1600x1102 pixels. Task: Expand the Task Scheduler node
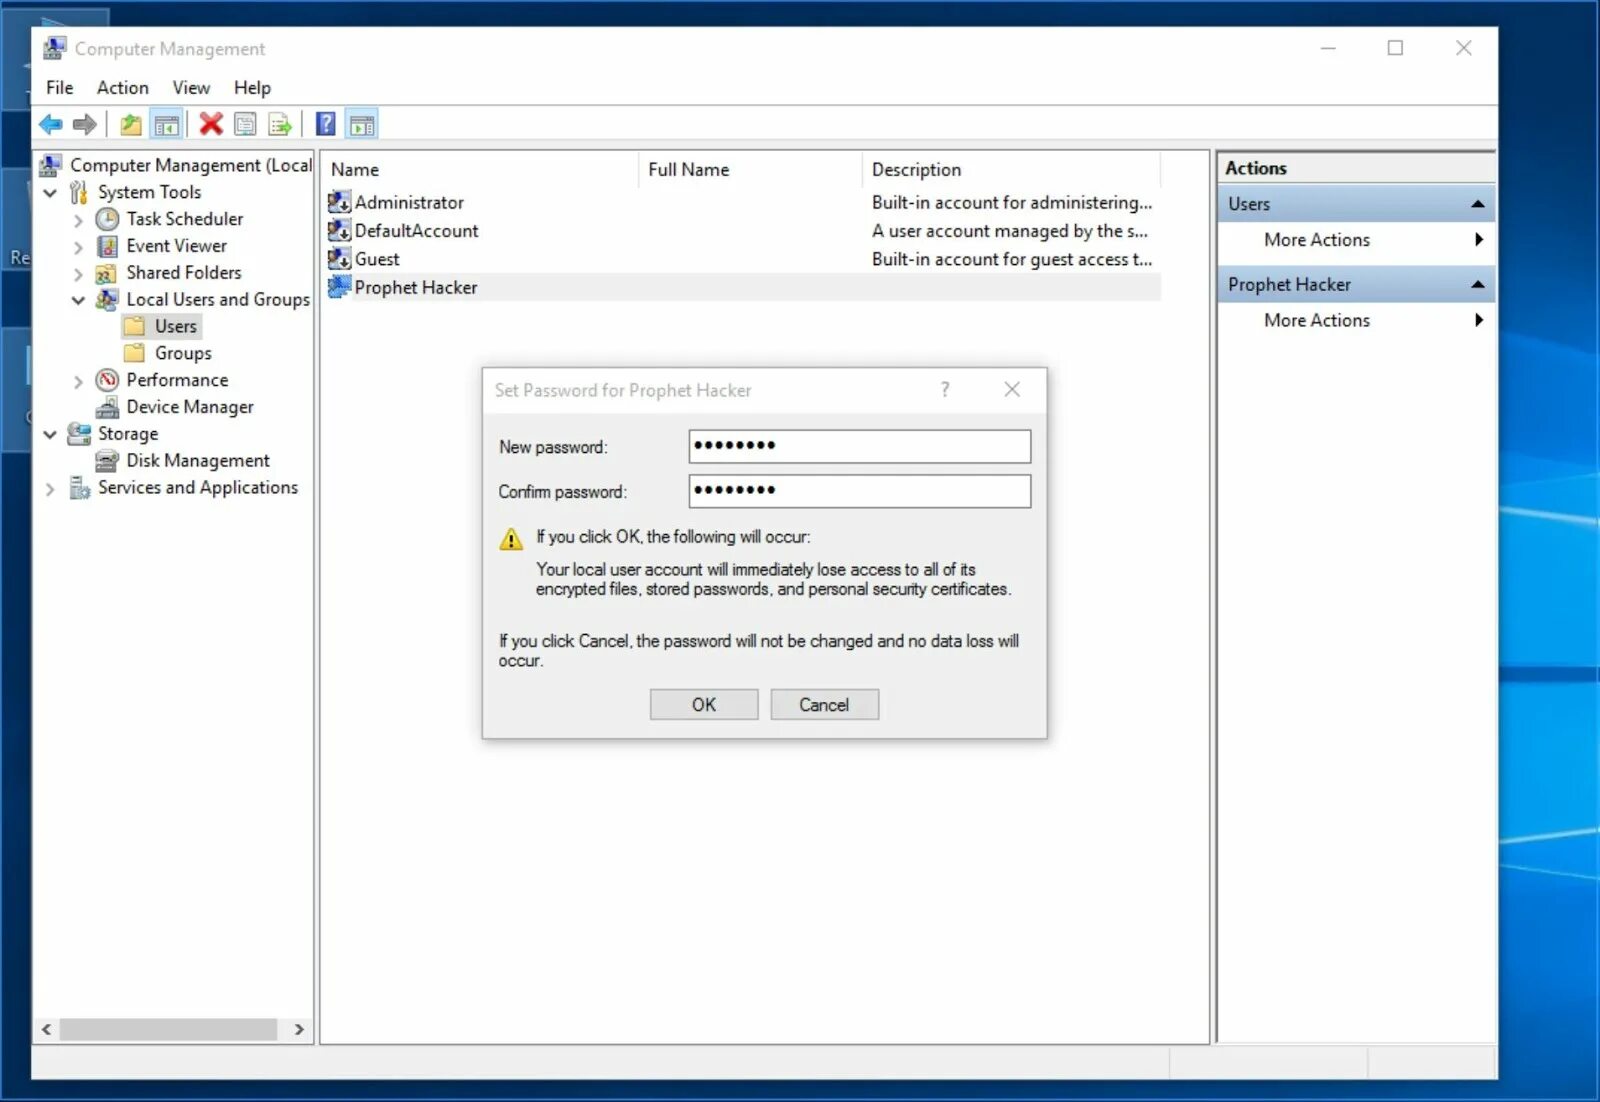point(79,219)
